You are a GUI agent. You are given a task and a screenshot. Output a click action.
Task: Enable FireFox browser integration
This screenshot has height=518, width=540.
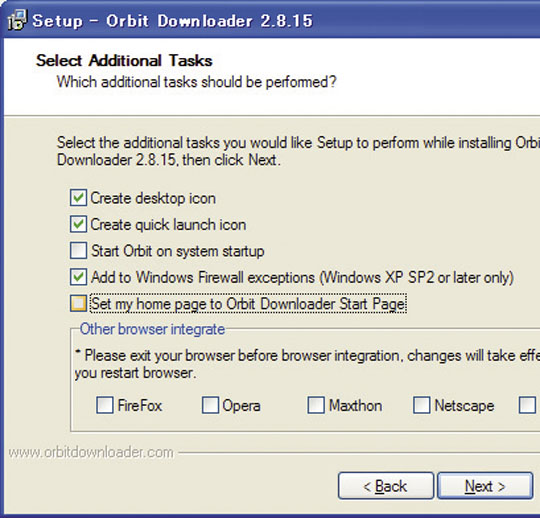coord(105,405)
